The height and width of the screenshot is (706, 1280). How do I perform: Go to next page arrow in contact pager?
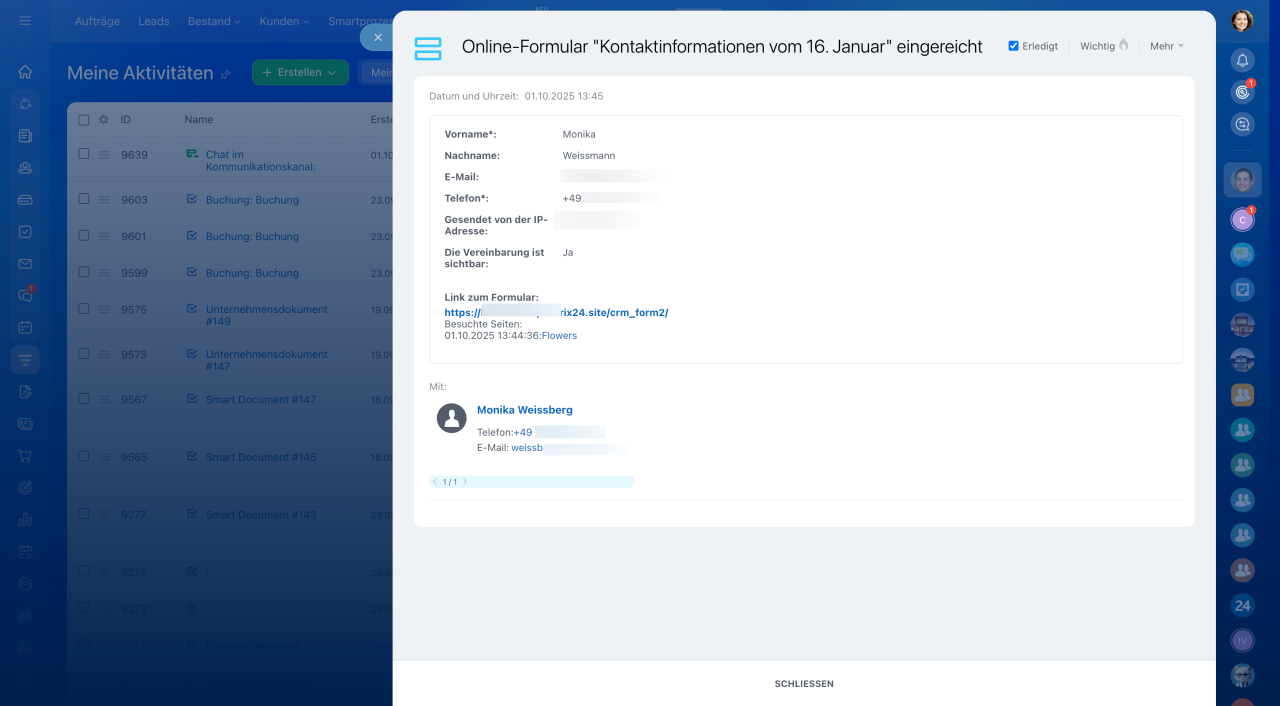coord(465,482)
